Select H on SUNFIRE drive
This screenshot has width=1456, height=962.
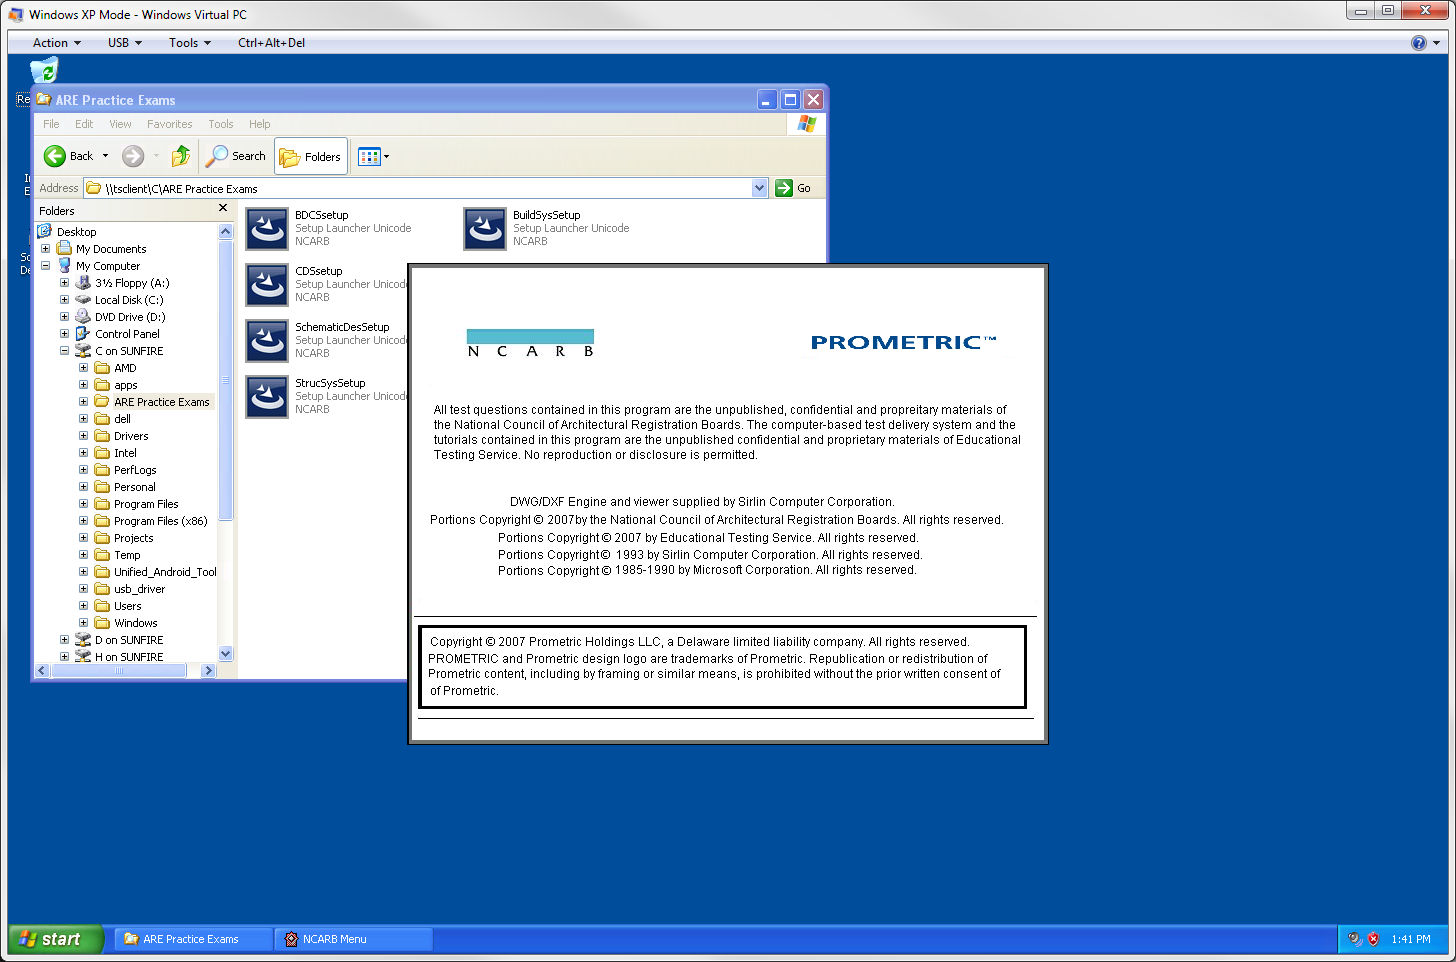point(129,657)
